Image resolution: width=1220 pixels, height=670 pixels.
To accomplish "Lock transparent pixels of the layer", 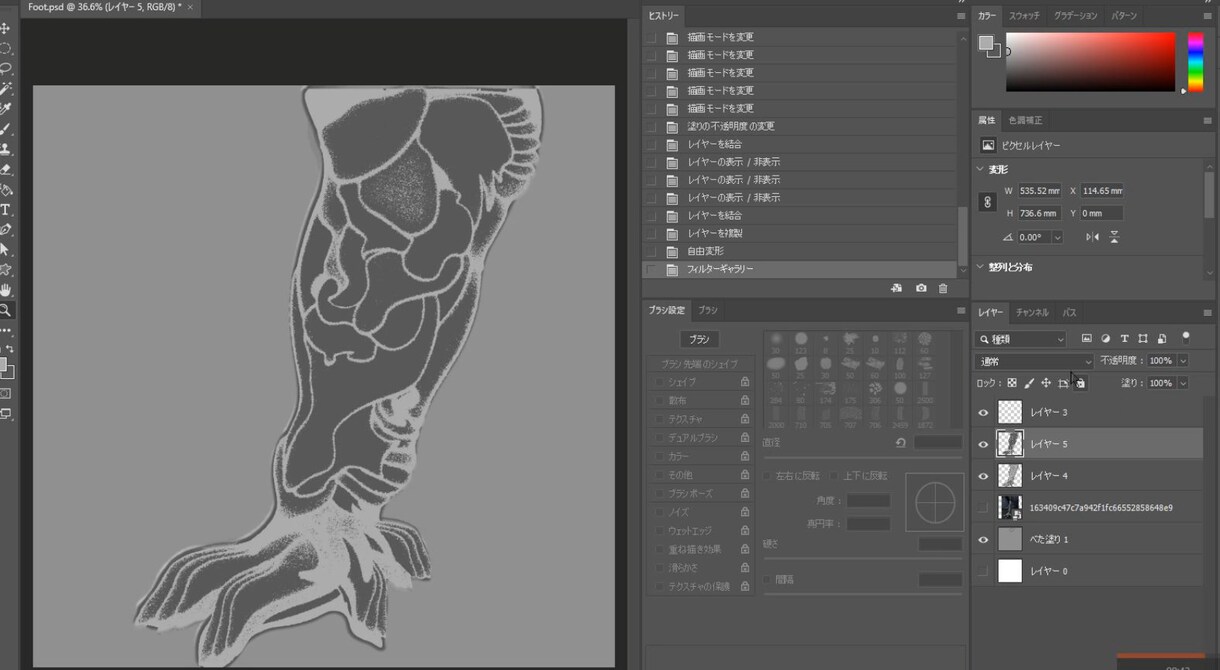I will [x=1012, y=383].
